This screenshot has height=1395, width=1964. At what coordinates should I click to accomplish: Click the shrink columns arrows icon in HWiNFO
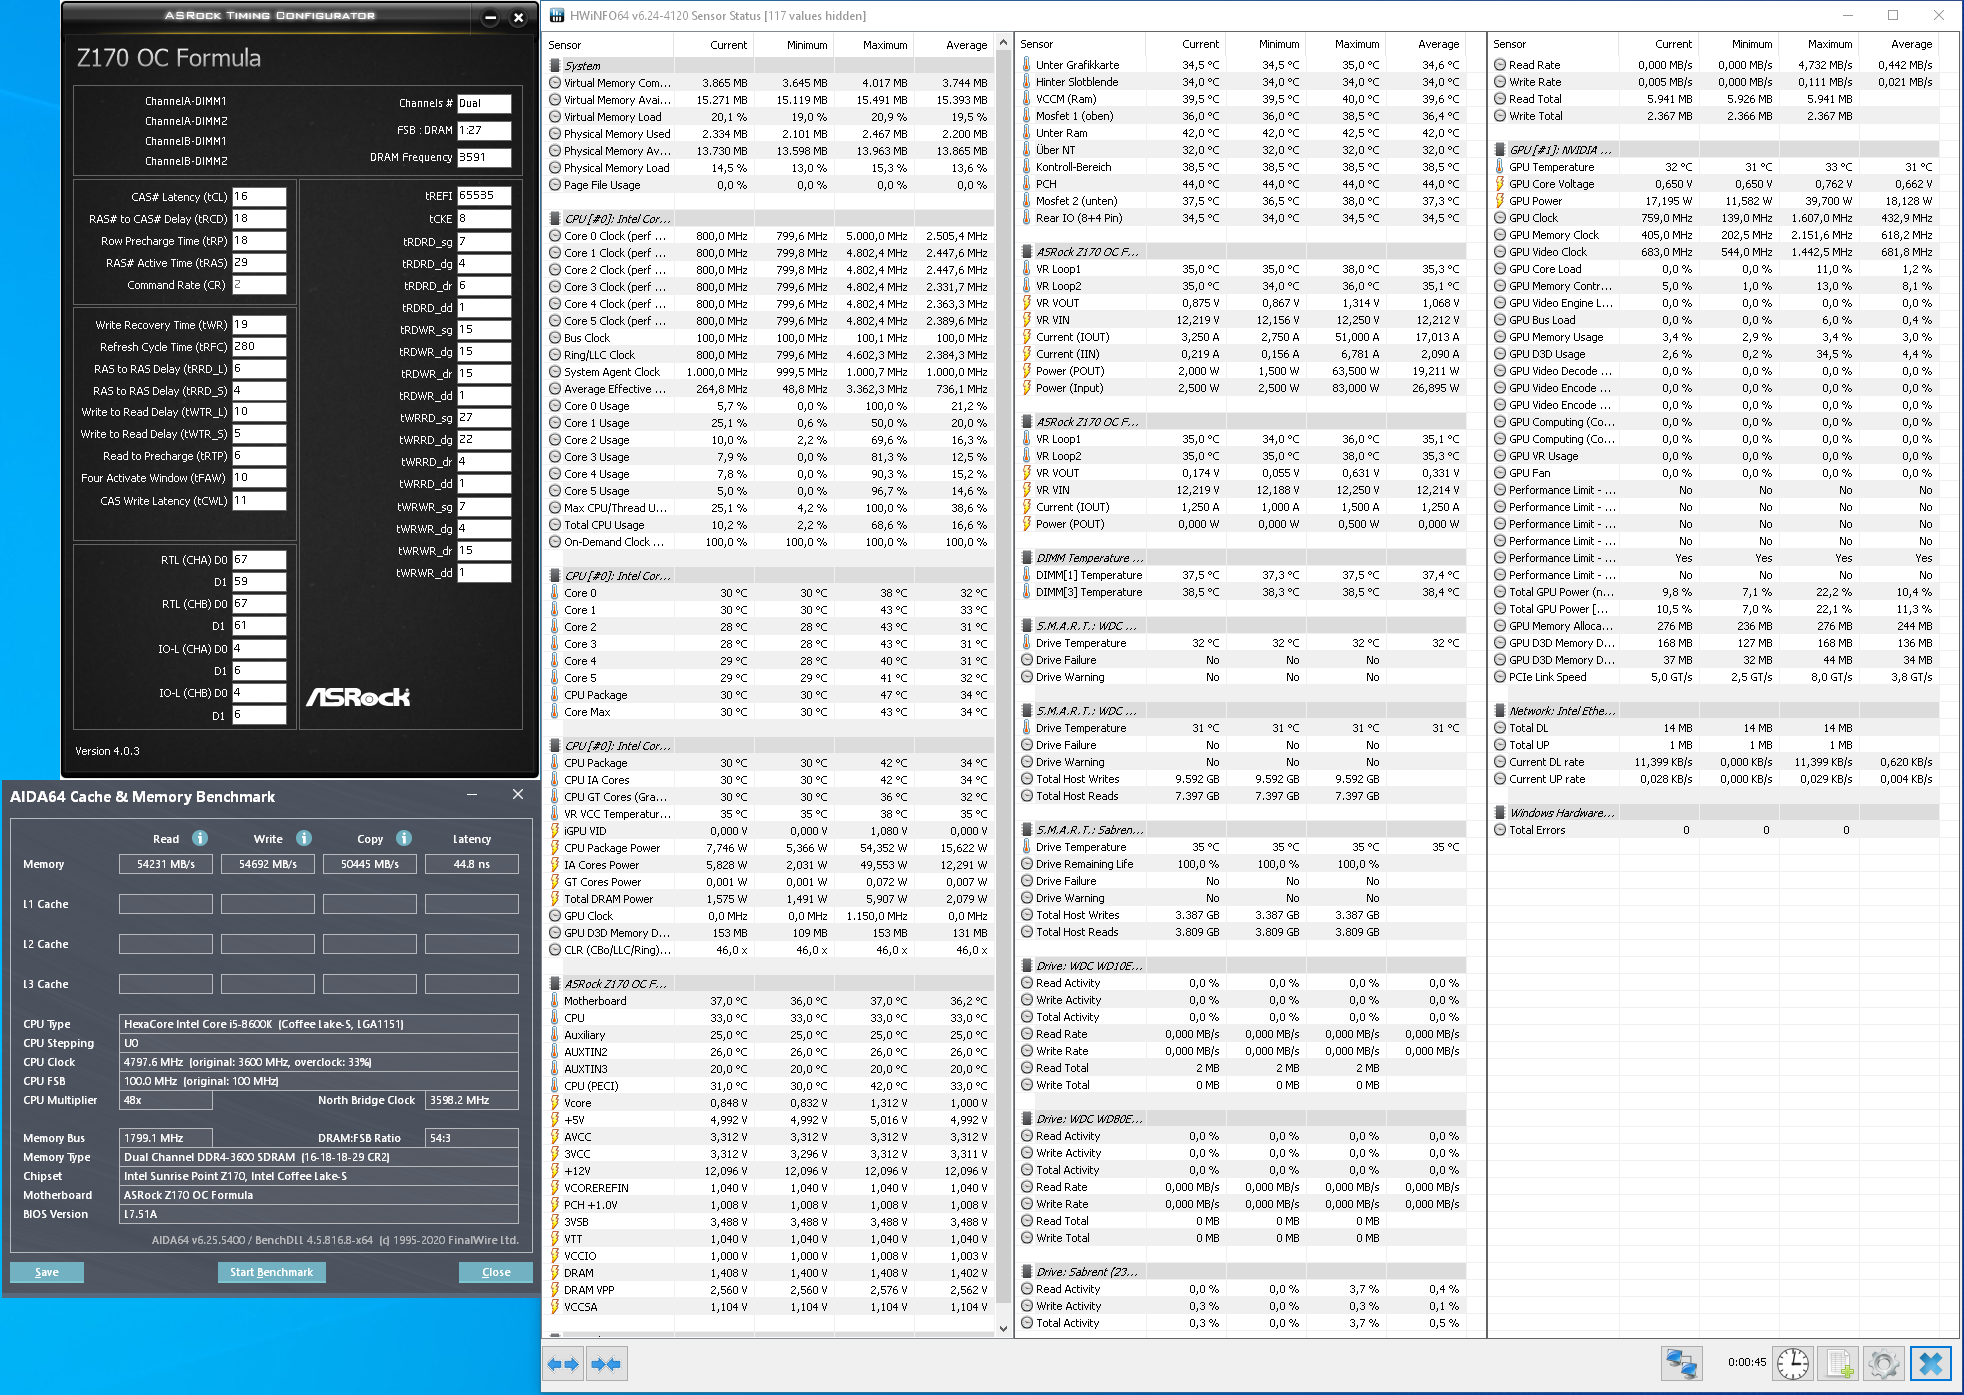[x=605, y=1364]
